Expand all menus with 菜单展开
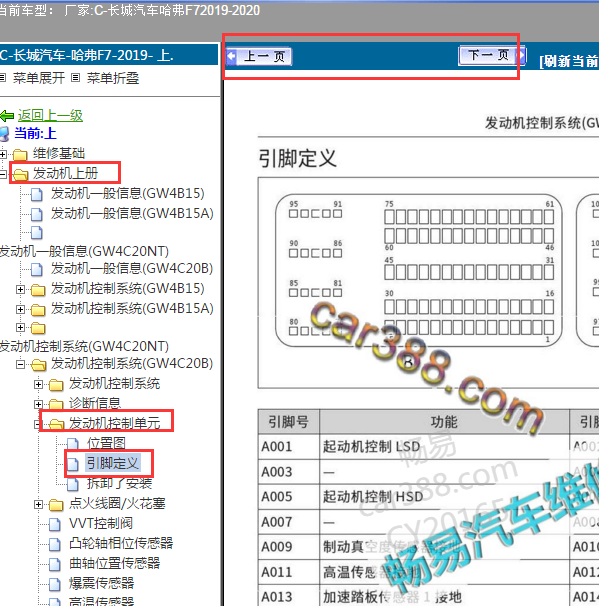The image size is (599, 606). pos(39,78)
